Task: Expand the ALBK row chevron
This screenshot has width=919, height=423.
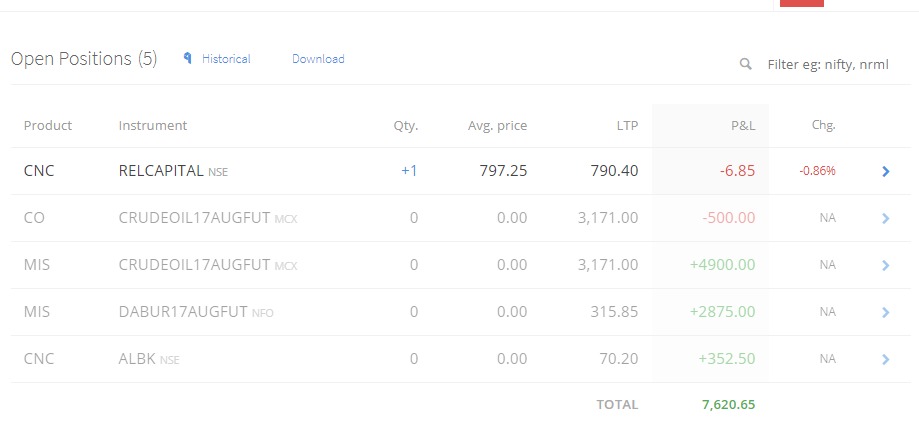Action: tap(886, 359)
